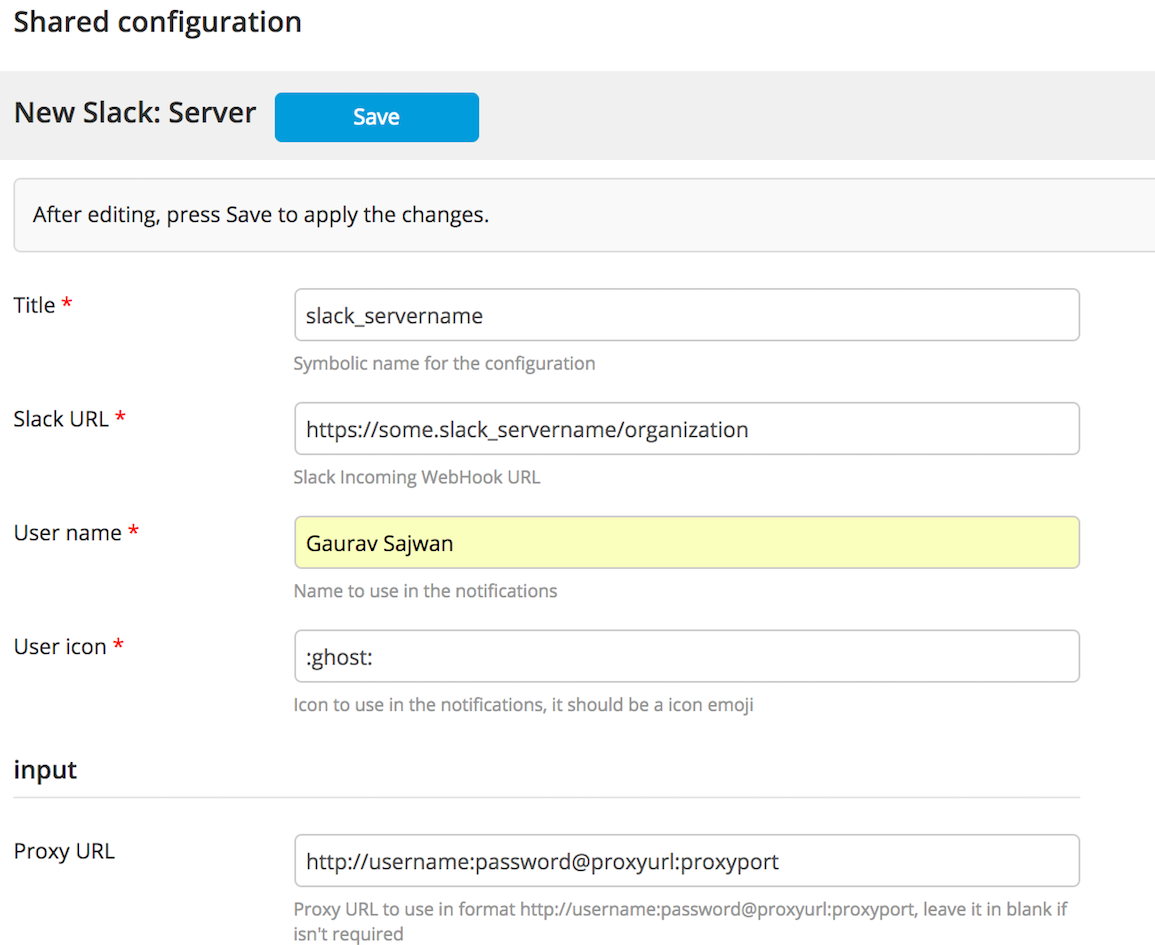Viewport: 1155px width, 945px height.
Task: Click the New Slack: Server header title
Action: [x=135, y=113]
